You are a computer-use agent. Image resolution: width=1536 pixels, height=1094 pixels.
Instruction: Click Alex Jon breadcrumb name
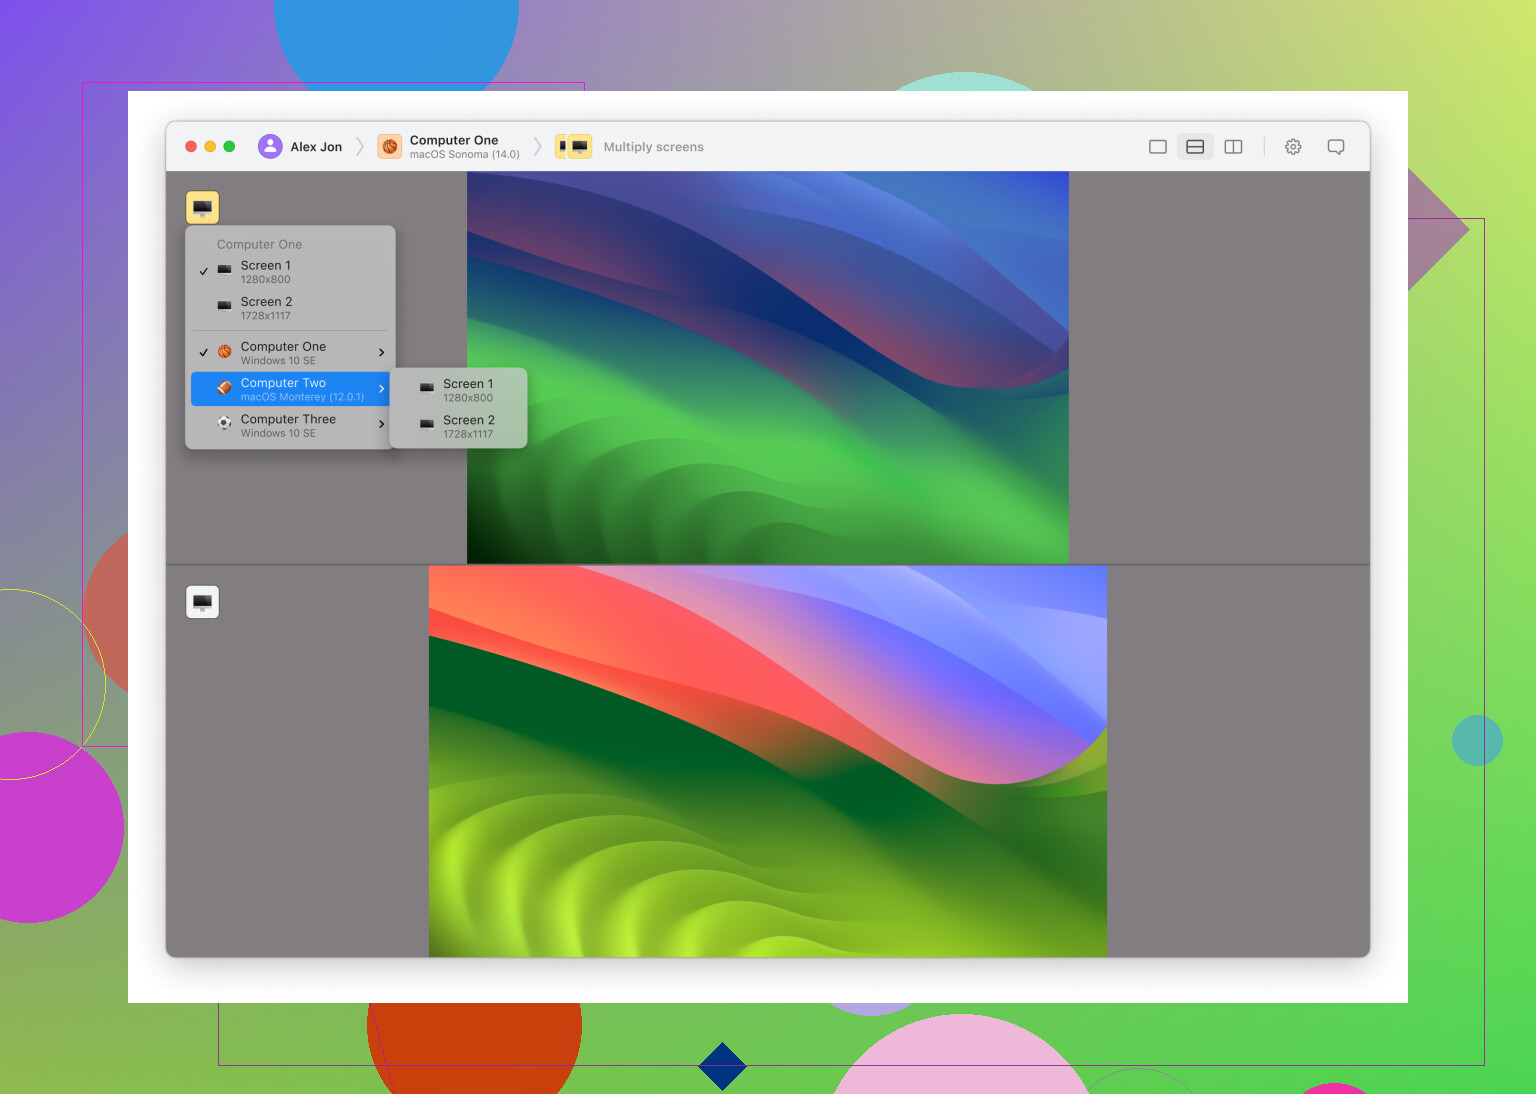316,147
